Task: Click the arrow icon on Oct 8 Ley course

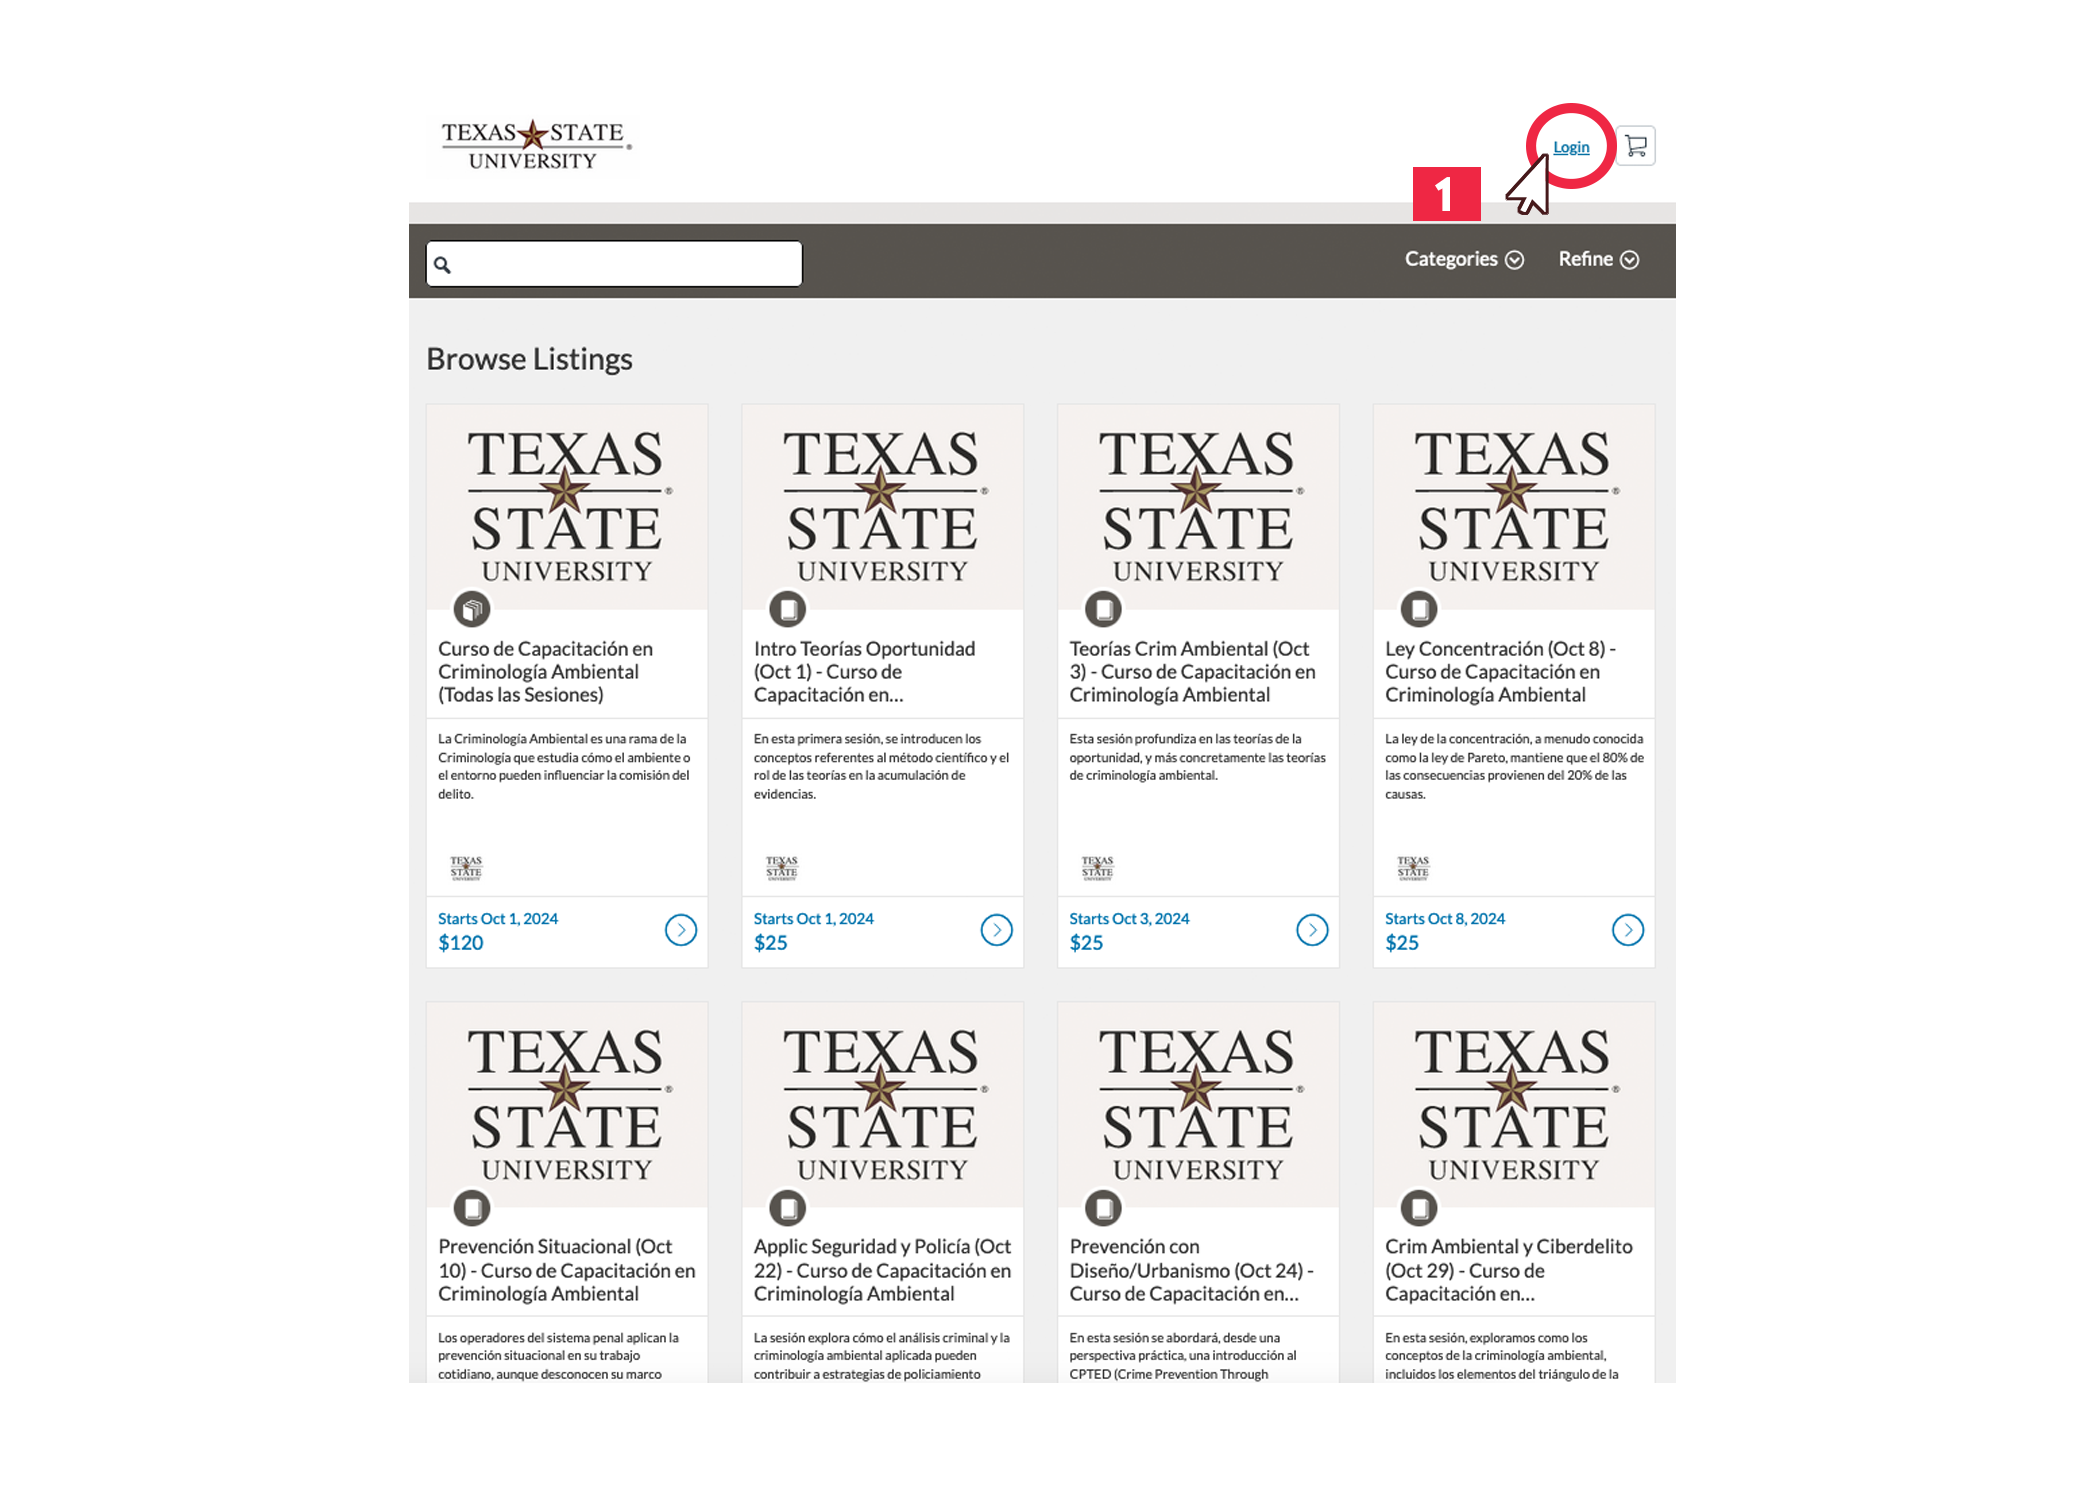Action: pos(1628,930)
